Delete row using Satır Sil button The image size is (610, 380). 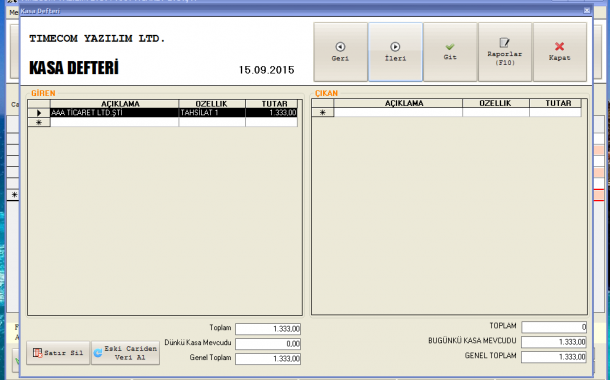click(58, 353)
